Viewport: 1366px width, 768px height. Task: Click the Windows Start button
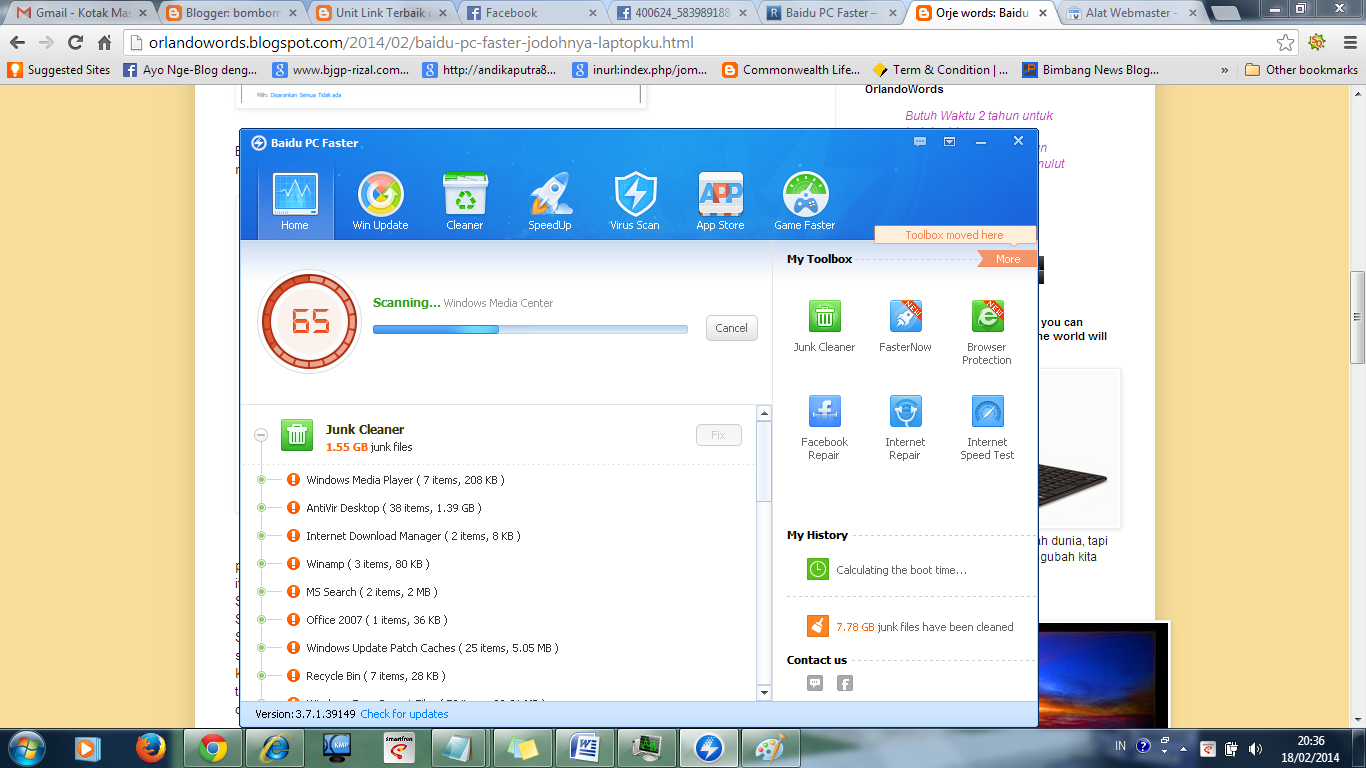[x=25, y=747]
